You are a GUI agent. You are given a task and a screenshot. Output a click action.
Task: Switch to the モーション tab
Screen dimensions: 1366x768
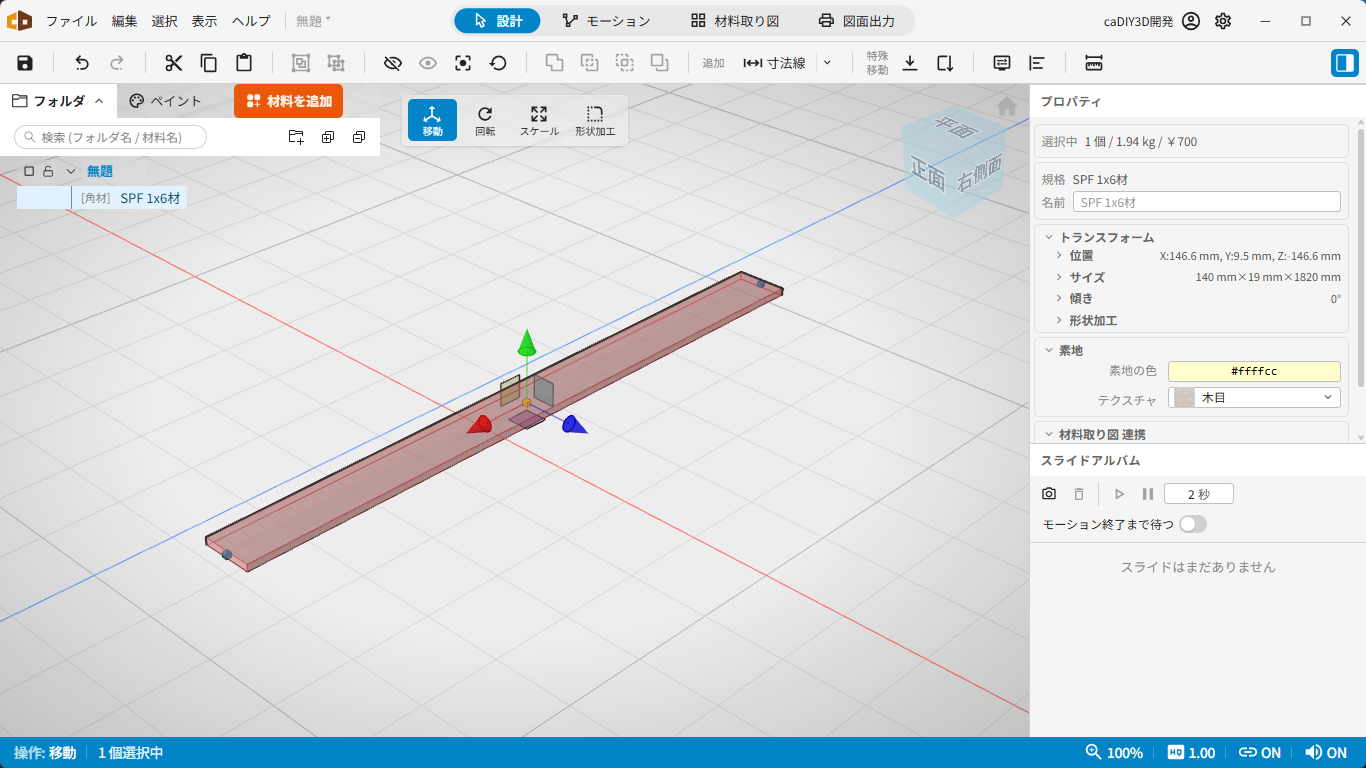pyautogui.click(x=606, y=21)
